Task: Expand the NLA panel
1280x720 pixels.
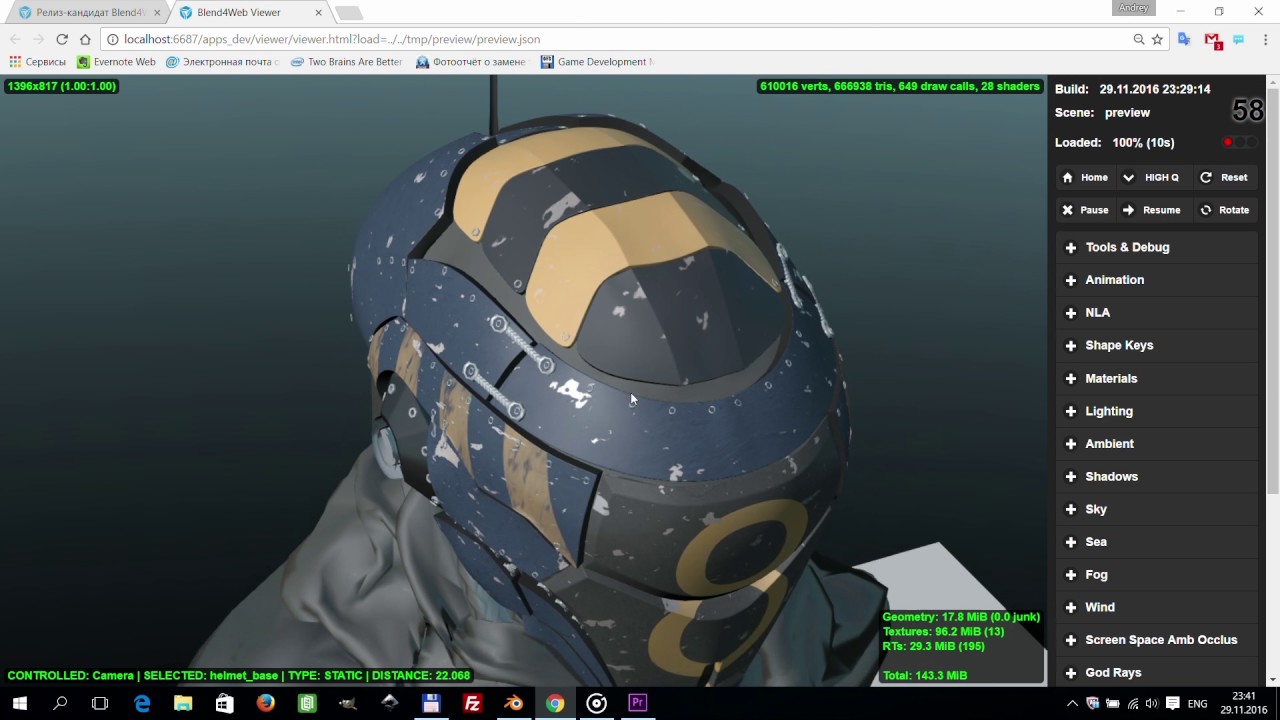Action: click(x=1157, y=312)
